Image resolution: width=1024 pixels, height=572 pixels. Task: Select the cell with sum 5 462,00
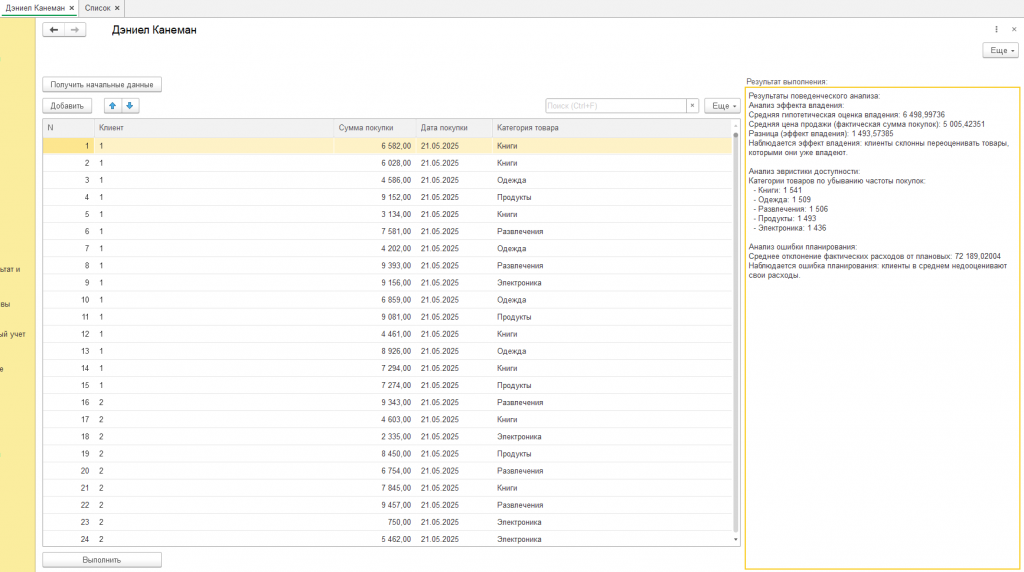click(x=375, y=539)
